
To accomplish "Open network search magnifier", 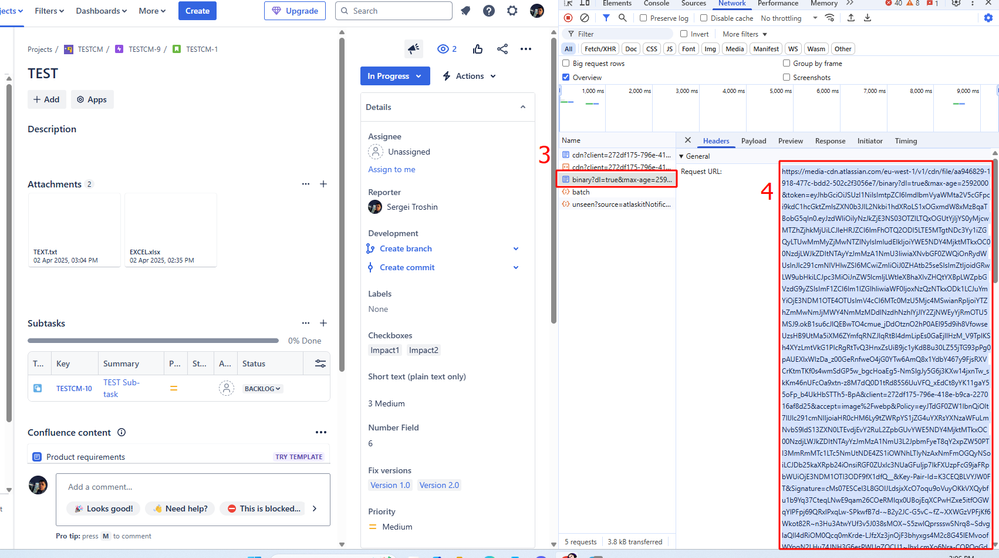I will pyautogui.click(x=622, y=18).
